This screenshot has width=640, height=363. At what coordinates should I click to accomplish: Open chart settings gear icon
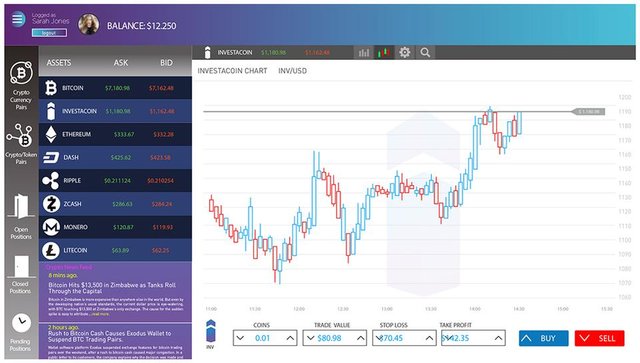(x=404, y=53)
